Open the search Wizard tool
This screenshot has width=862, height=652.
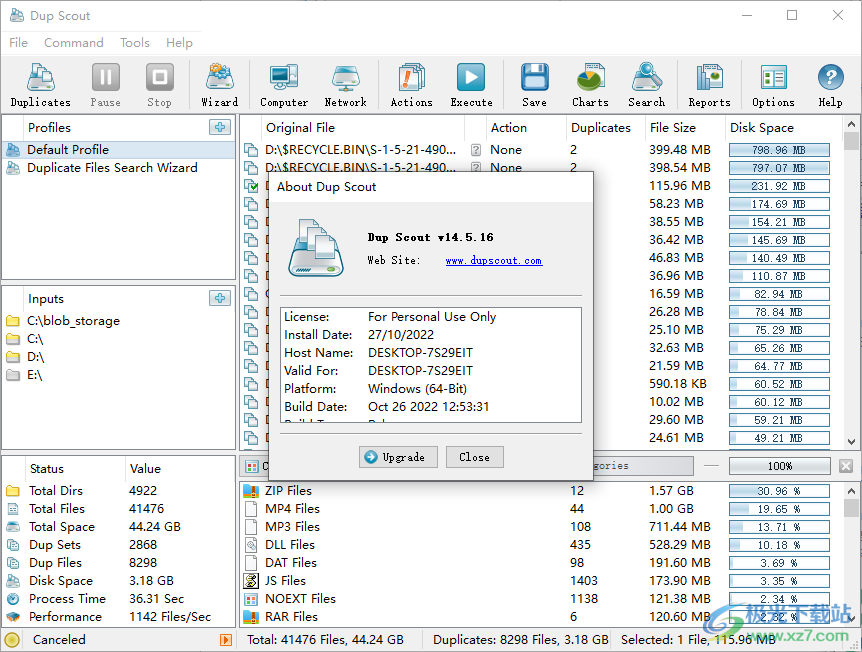(219, 84)
